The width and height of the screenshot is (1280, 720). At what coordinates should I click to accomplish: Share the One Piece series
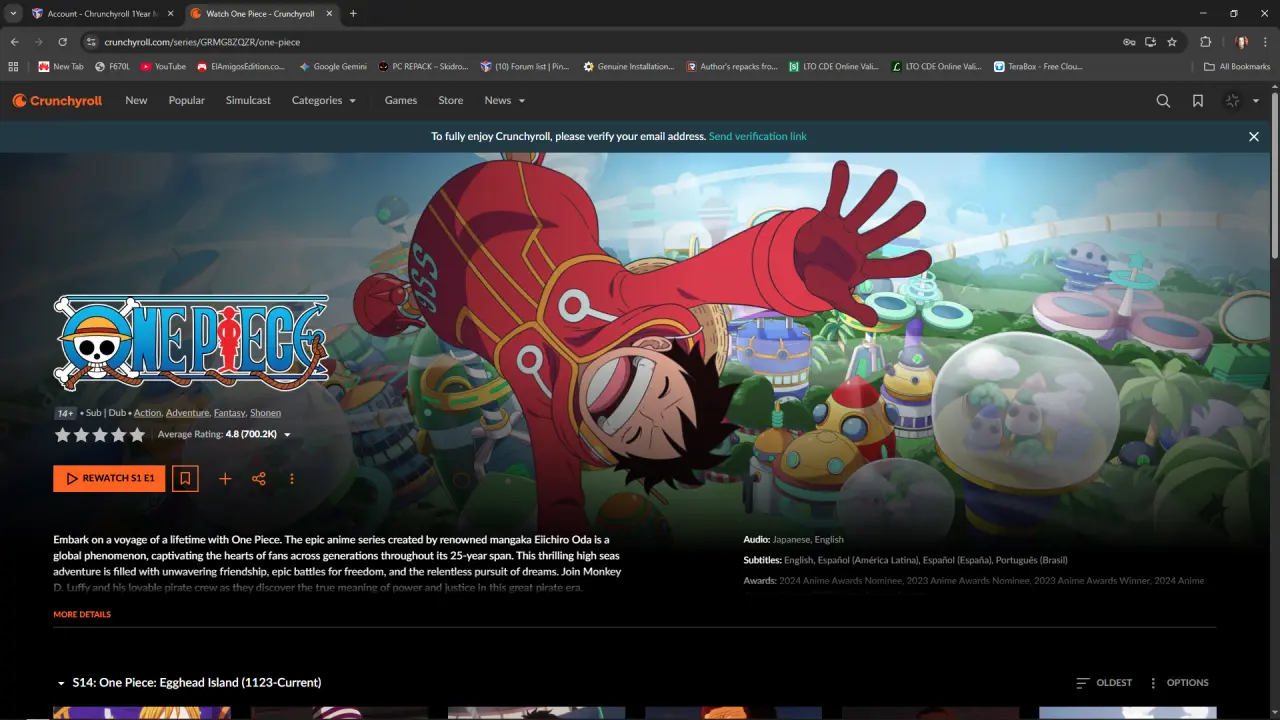[x=259, y=479]
